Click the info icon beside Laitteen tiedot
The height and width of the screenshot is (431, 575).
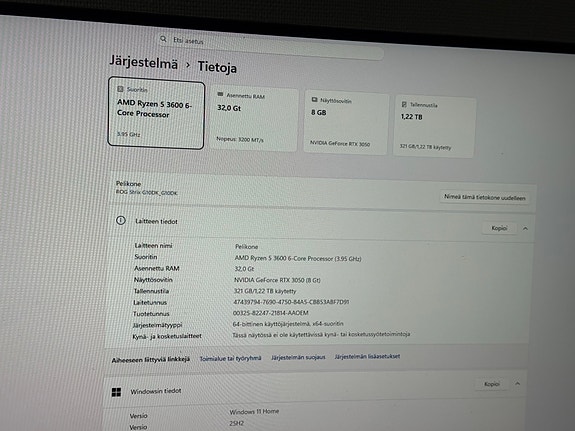pos(121,220)
